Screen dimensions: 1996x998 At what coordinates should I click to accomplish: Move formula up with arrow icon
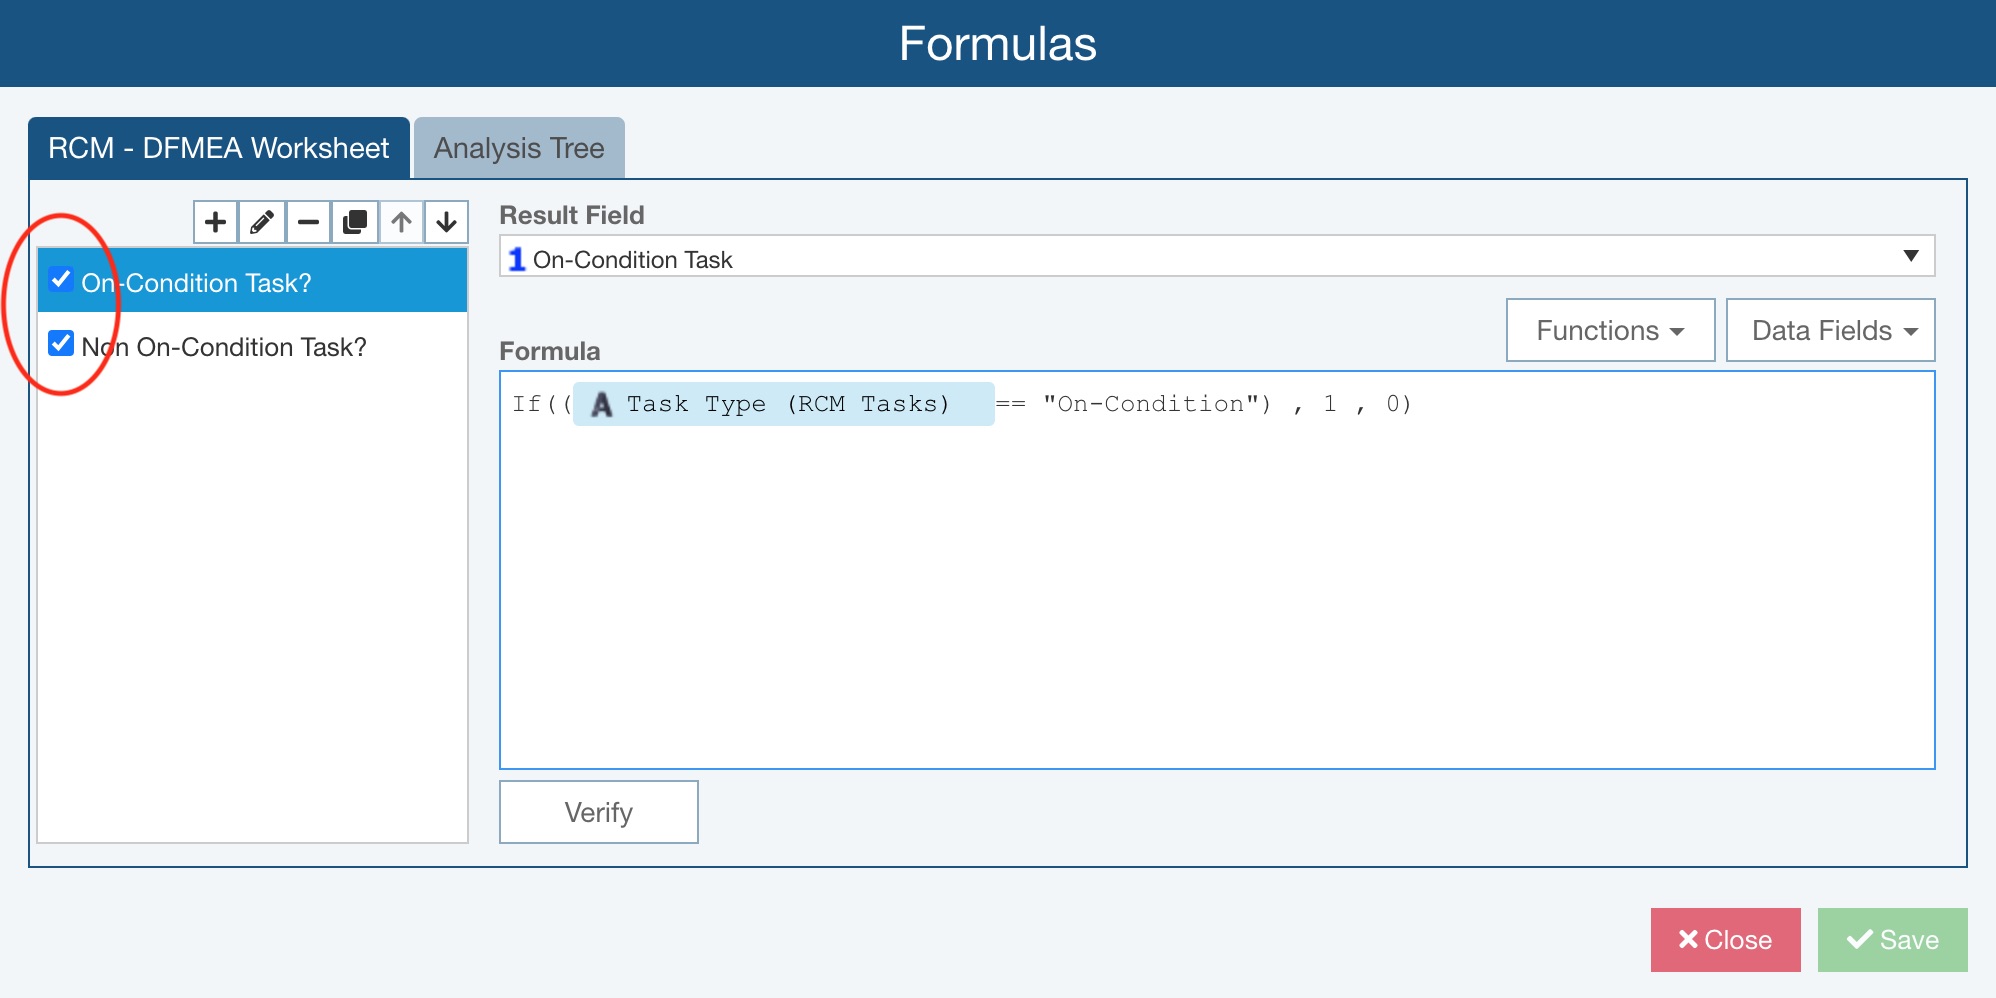401,222
